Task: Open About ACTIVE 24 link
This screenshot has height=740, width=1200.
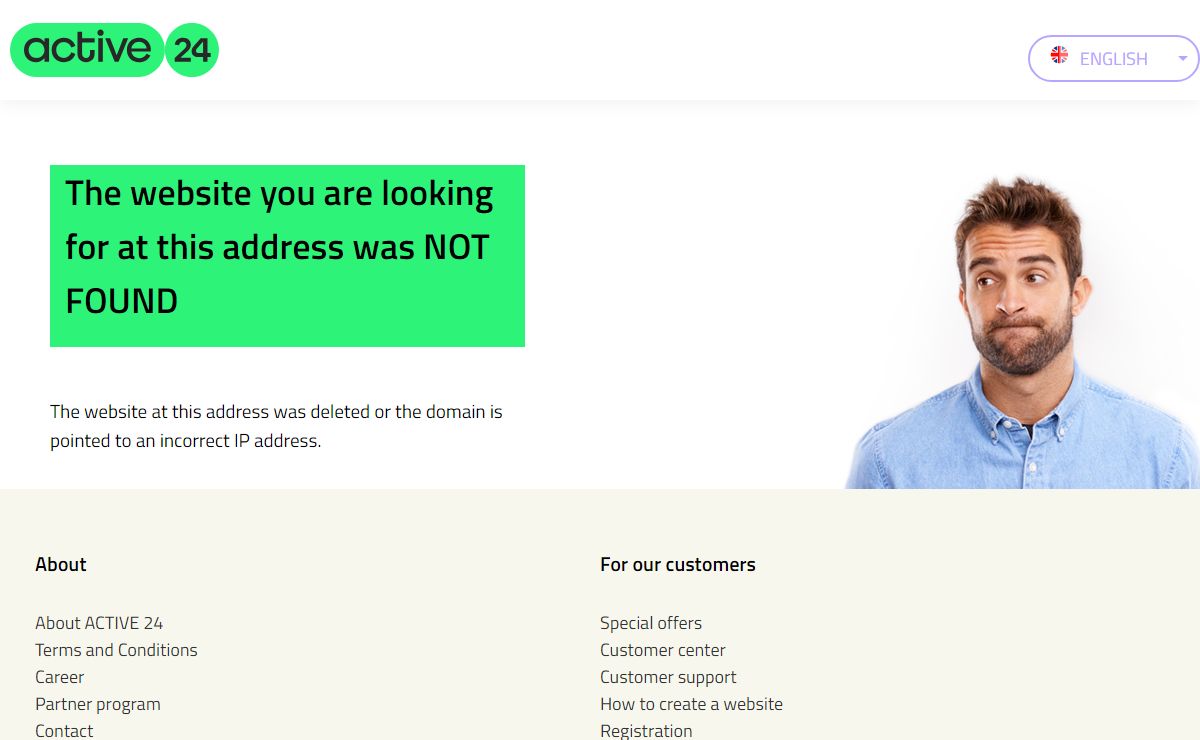Action: (99, 623)
